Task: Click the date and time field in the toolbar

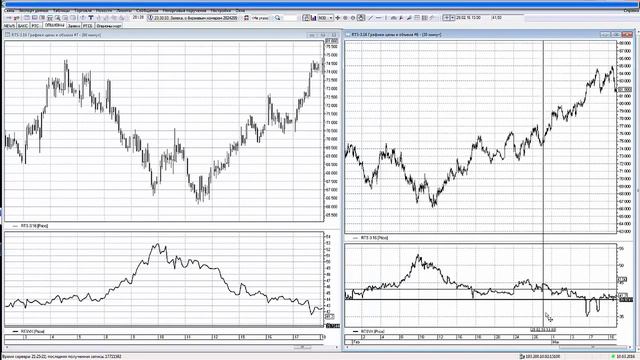Action: 469,18
